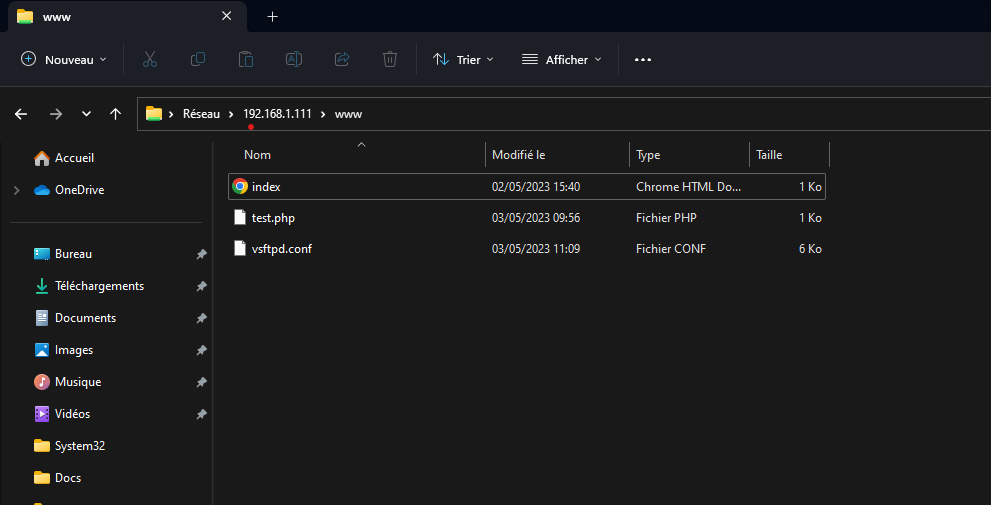The width and height of the screenshot is (991, 505).
Task: Click www in the address breadcrumb
Action: point(348,114)
